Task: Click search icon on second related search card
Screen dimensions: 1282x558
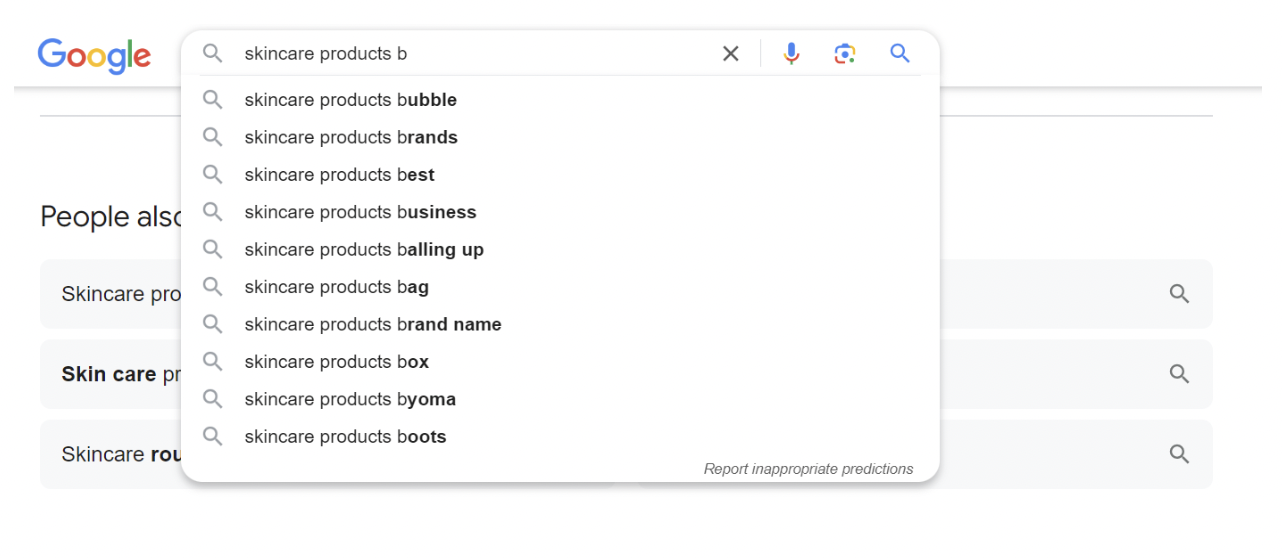Action: 1179,374
